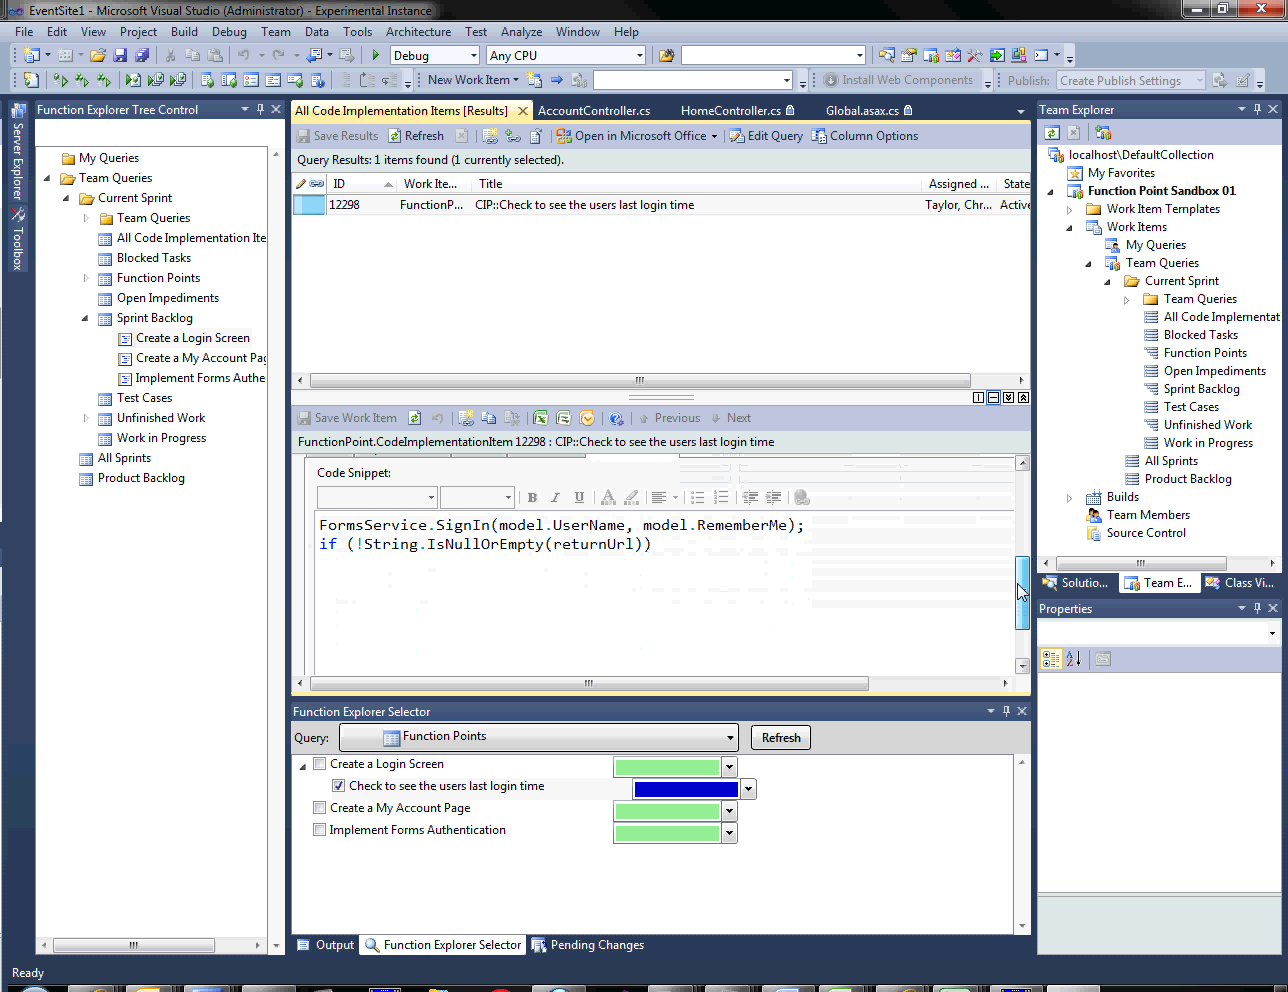The width and height of the screenshot is (1288, 992).
Task: Uncheck Check to see the users last login time
Action: [339, 786]
